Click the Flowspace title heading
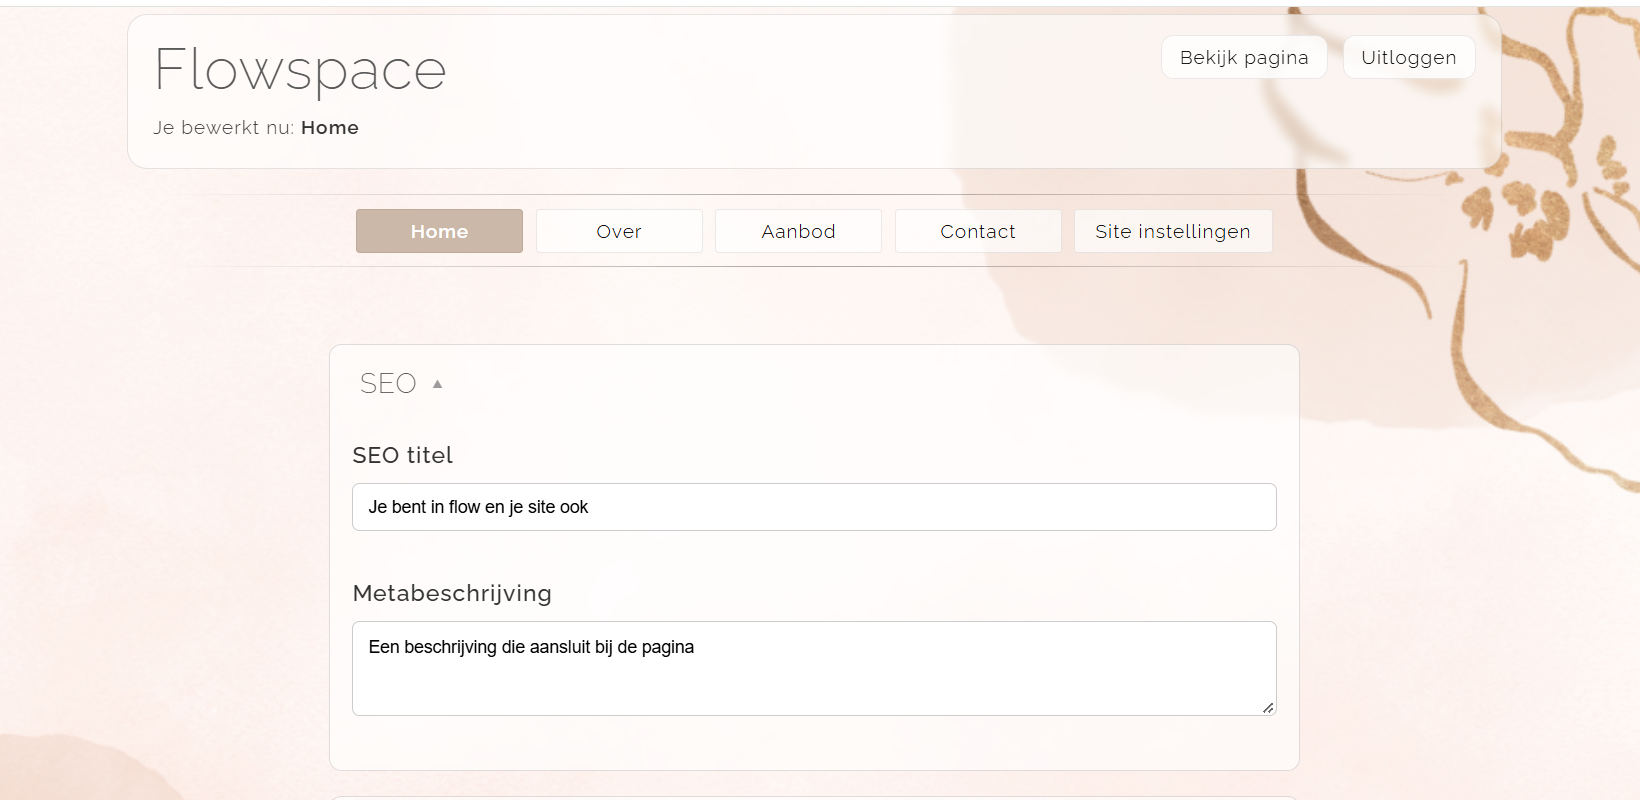The width and height of the screenshot is (1640, 800). 300,70
